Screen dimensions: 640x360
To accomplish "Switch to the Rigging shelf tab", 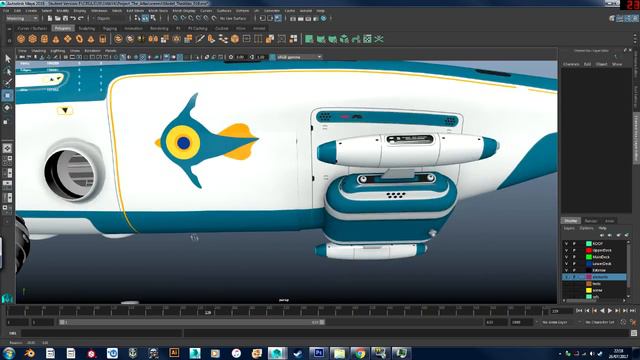I will click(x=109, y=29).
